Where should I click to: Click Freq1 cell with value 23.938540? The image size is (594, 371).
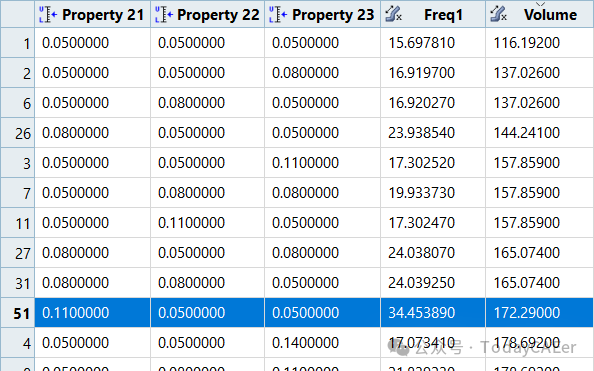coord(433,133)
